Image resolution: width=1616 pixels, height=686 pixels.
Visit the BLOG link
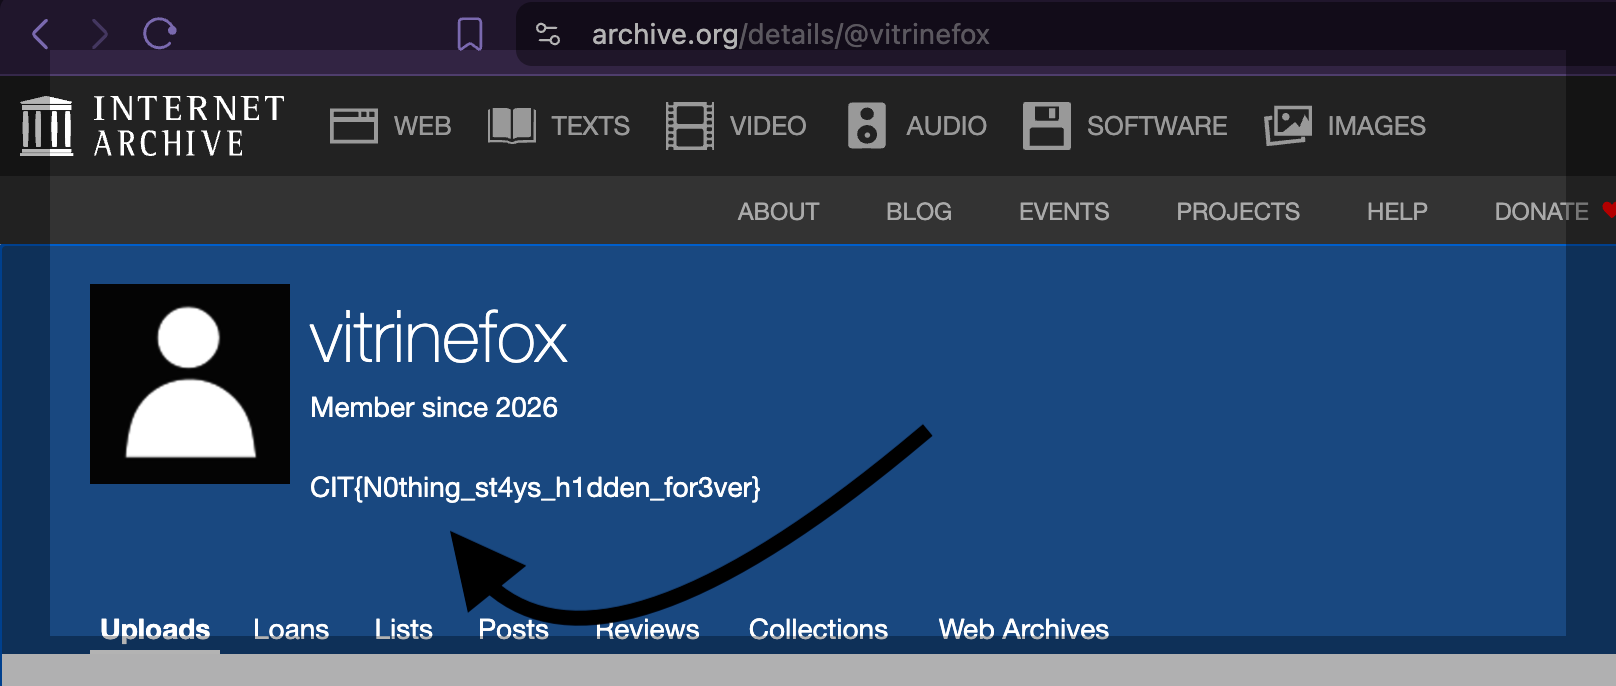coord(919,212)
